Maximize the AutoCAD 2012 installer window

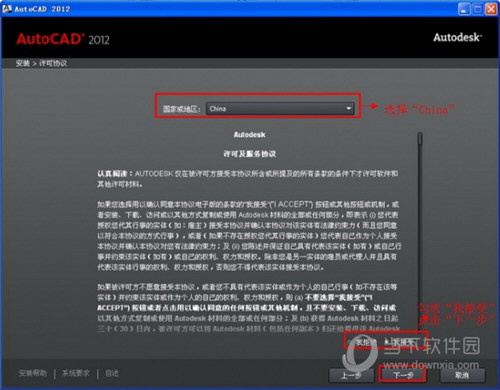478,9
